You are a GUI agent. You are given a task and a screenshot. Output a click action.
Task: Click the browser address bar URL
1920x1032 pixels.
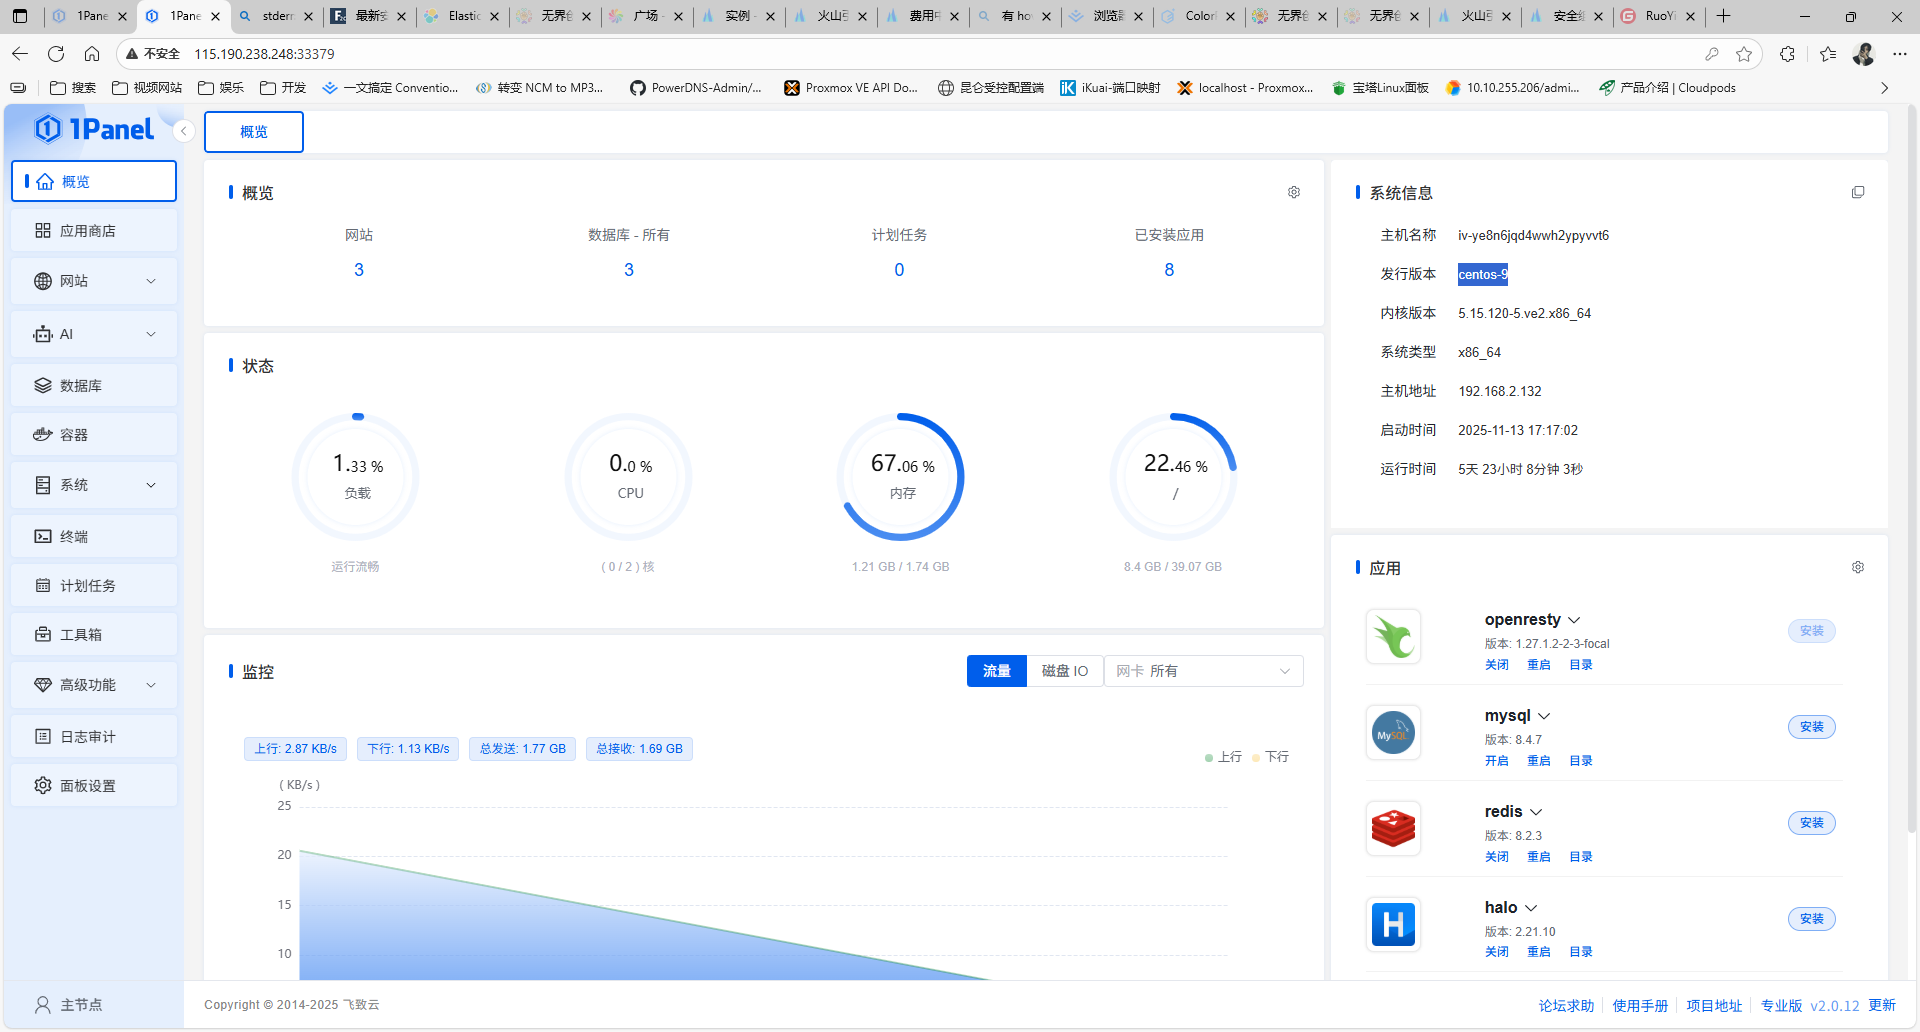tap(264, 54)
